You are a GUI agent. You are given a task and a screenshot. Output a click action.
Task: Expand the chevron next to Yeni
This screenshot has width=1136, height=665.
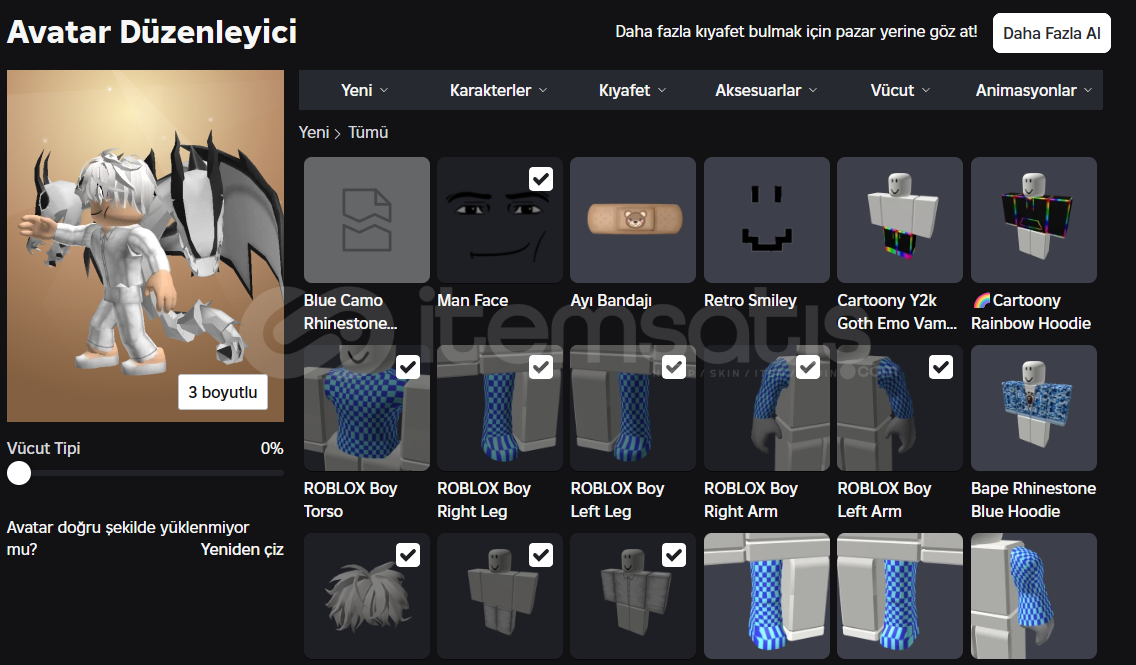coord(384,91)
